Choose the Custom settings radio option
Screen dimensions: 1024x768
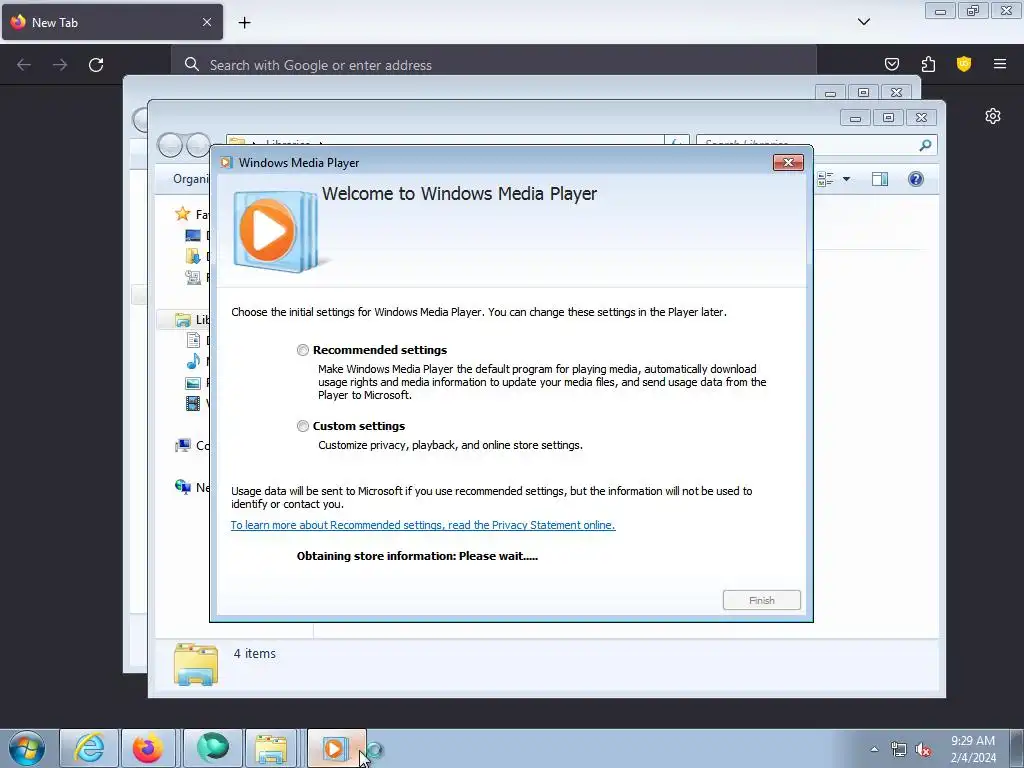tap(302, 426)
